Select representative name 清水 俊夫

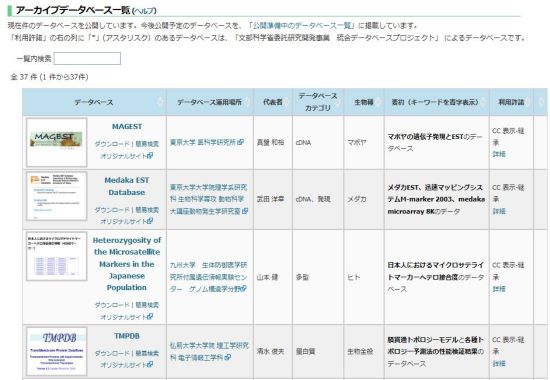pyautogui.click(x=270, y=351)
